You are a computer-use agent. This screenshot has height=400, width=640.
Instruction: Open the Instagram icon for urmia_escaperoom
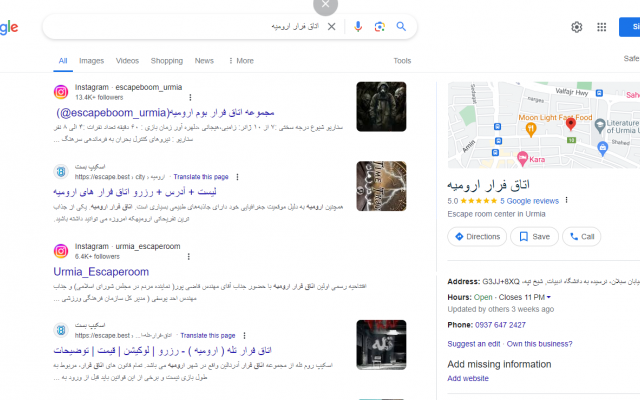coord(61,251)
